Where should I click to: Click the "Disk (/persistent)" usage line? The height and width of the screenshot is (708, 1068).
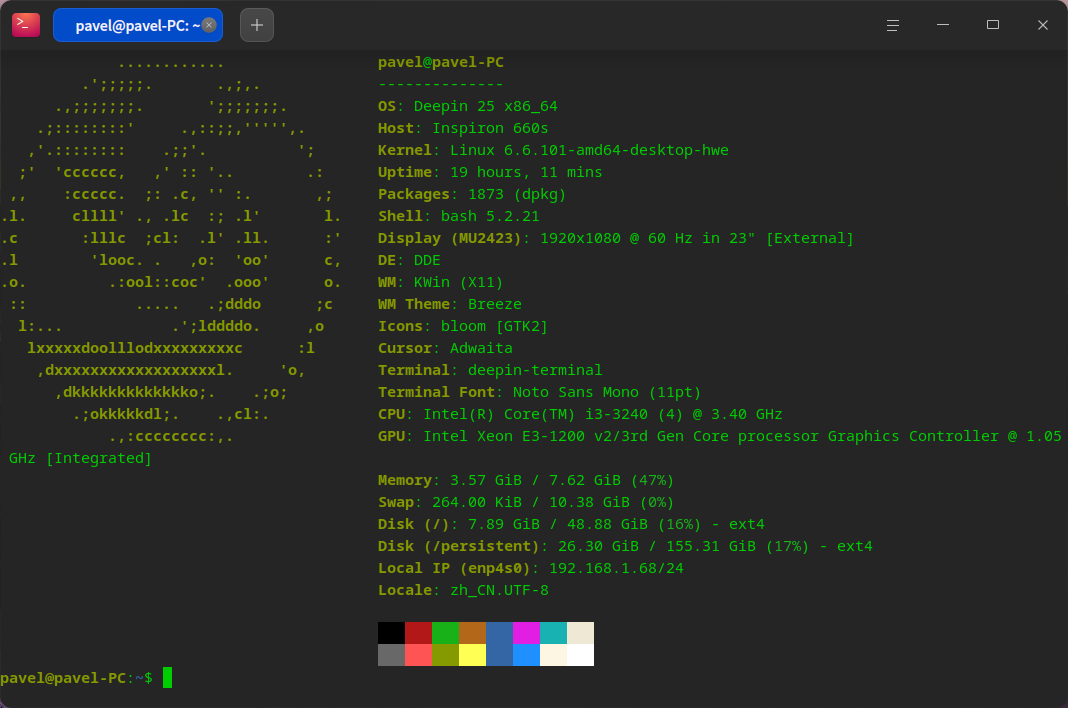(625, 546)
